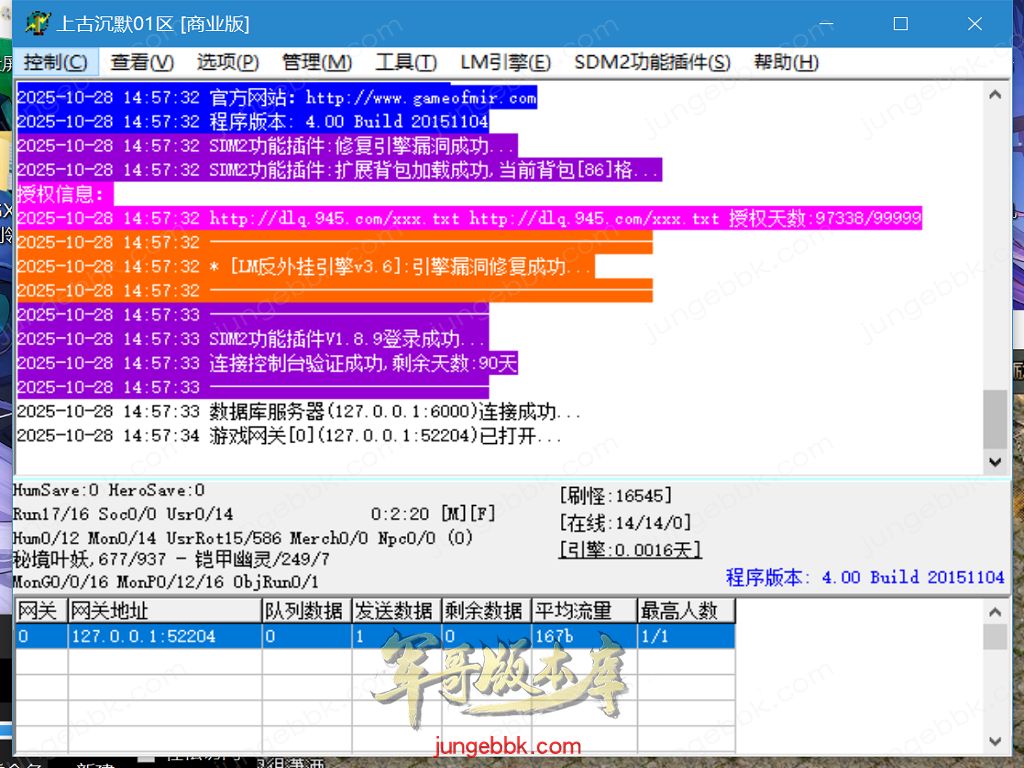
Task: Click the 平均流量 column header
Action: [584, 611]
